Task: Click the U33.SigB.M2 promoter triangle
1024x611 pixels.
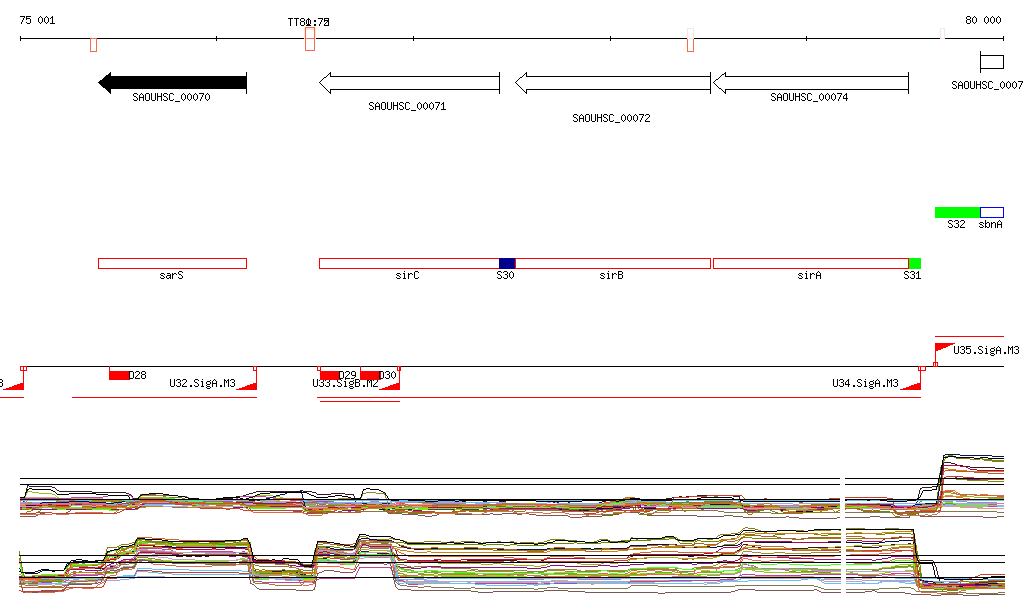Action: (x=390, y=386)
